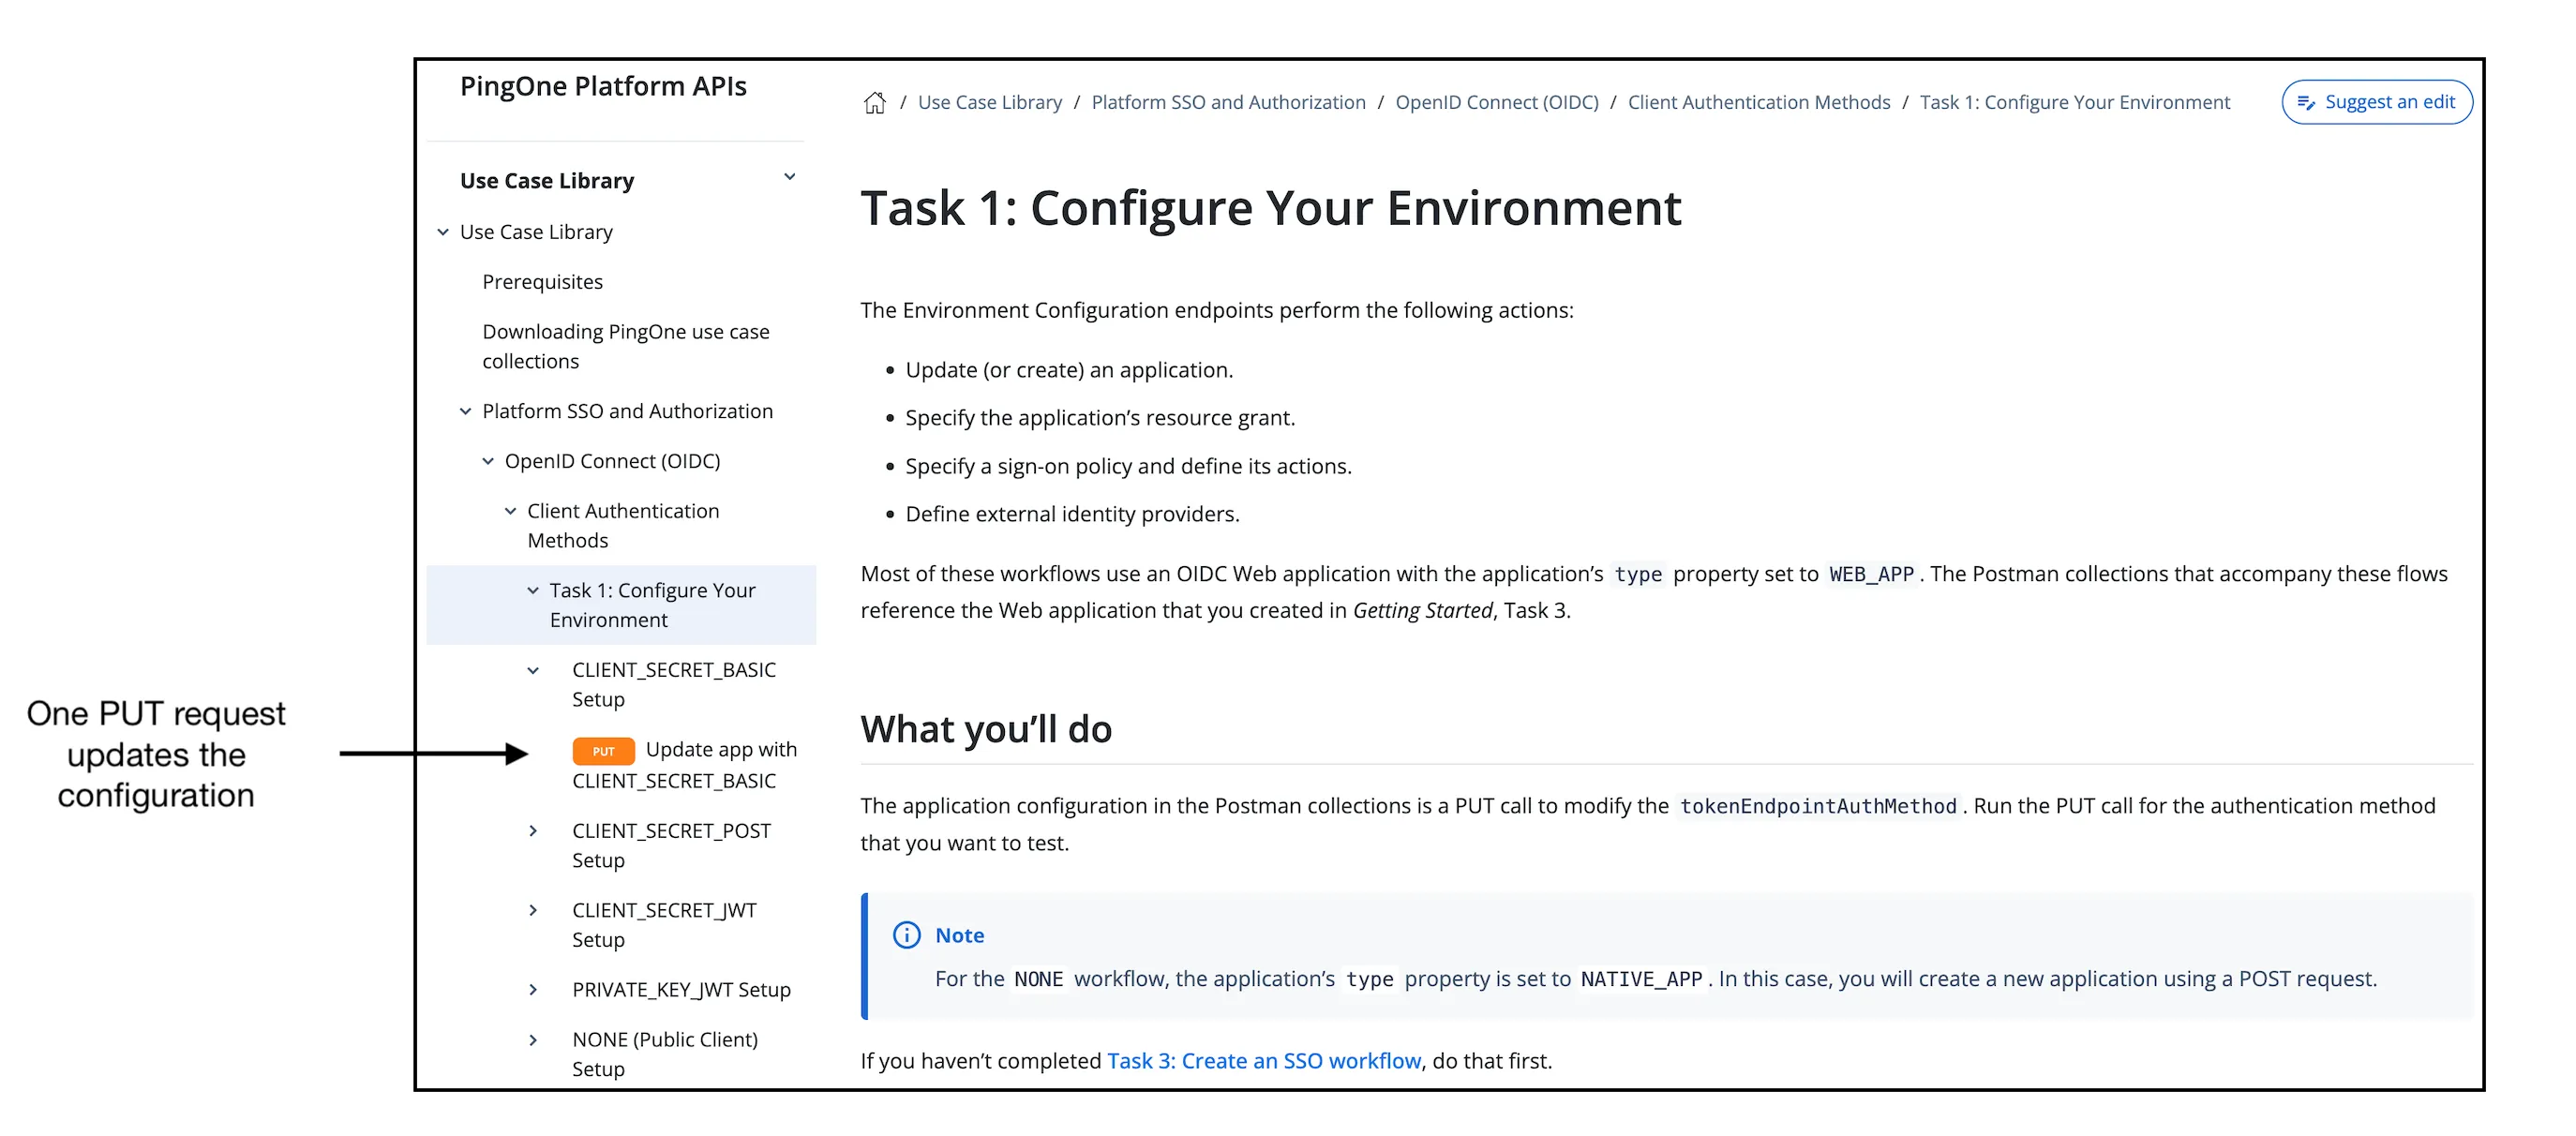Collapse Task 1: Configure Your Environment chevron
2576x1136 pixels.
[x=533, y=591]
